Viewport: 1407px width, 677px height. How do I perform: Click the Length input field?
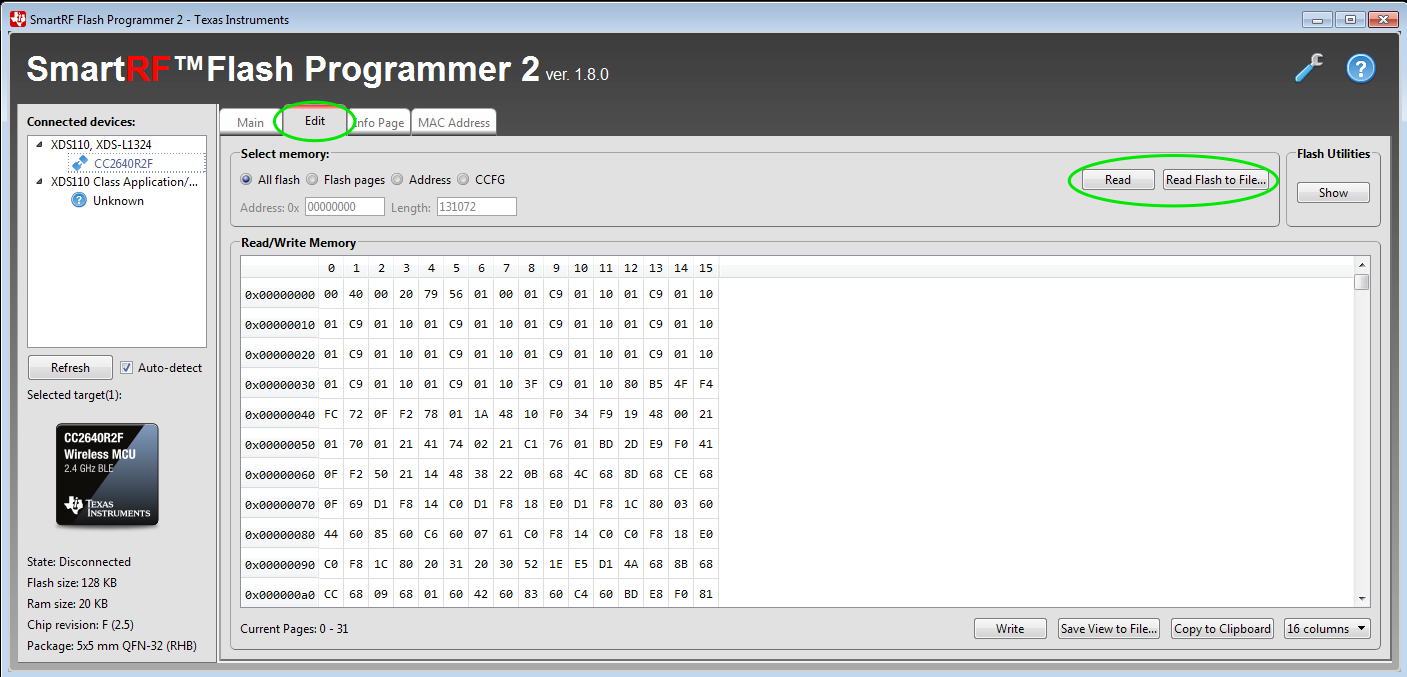point(476,207)
